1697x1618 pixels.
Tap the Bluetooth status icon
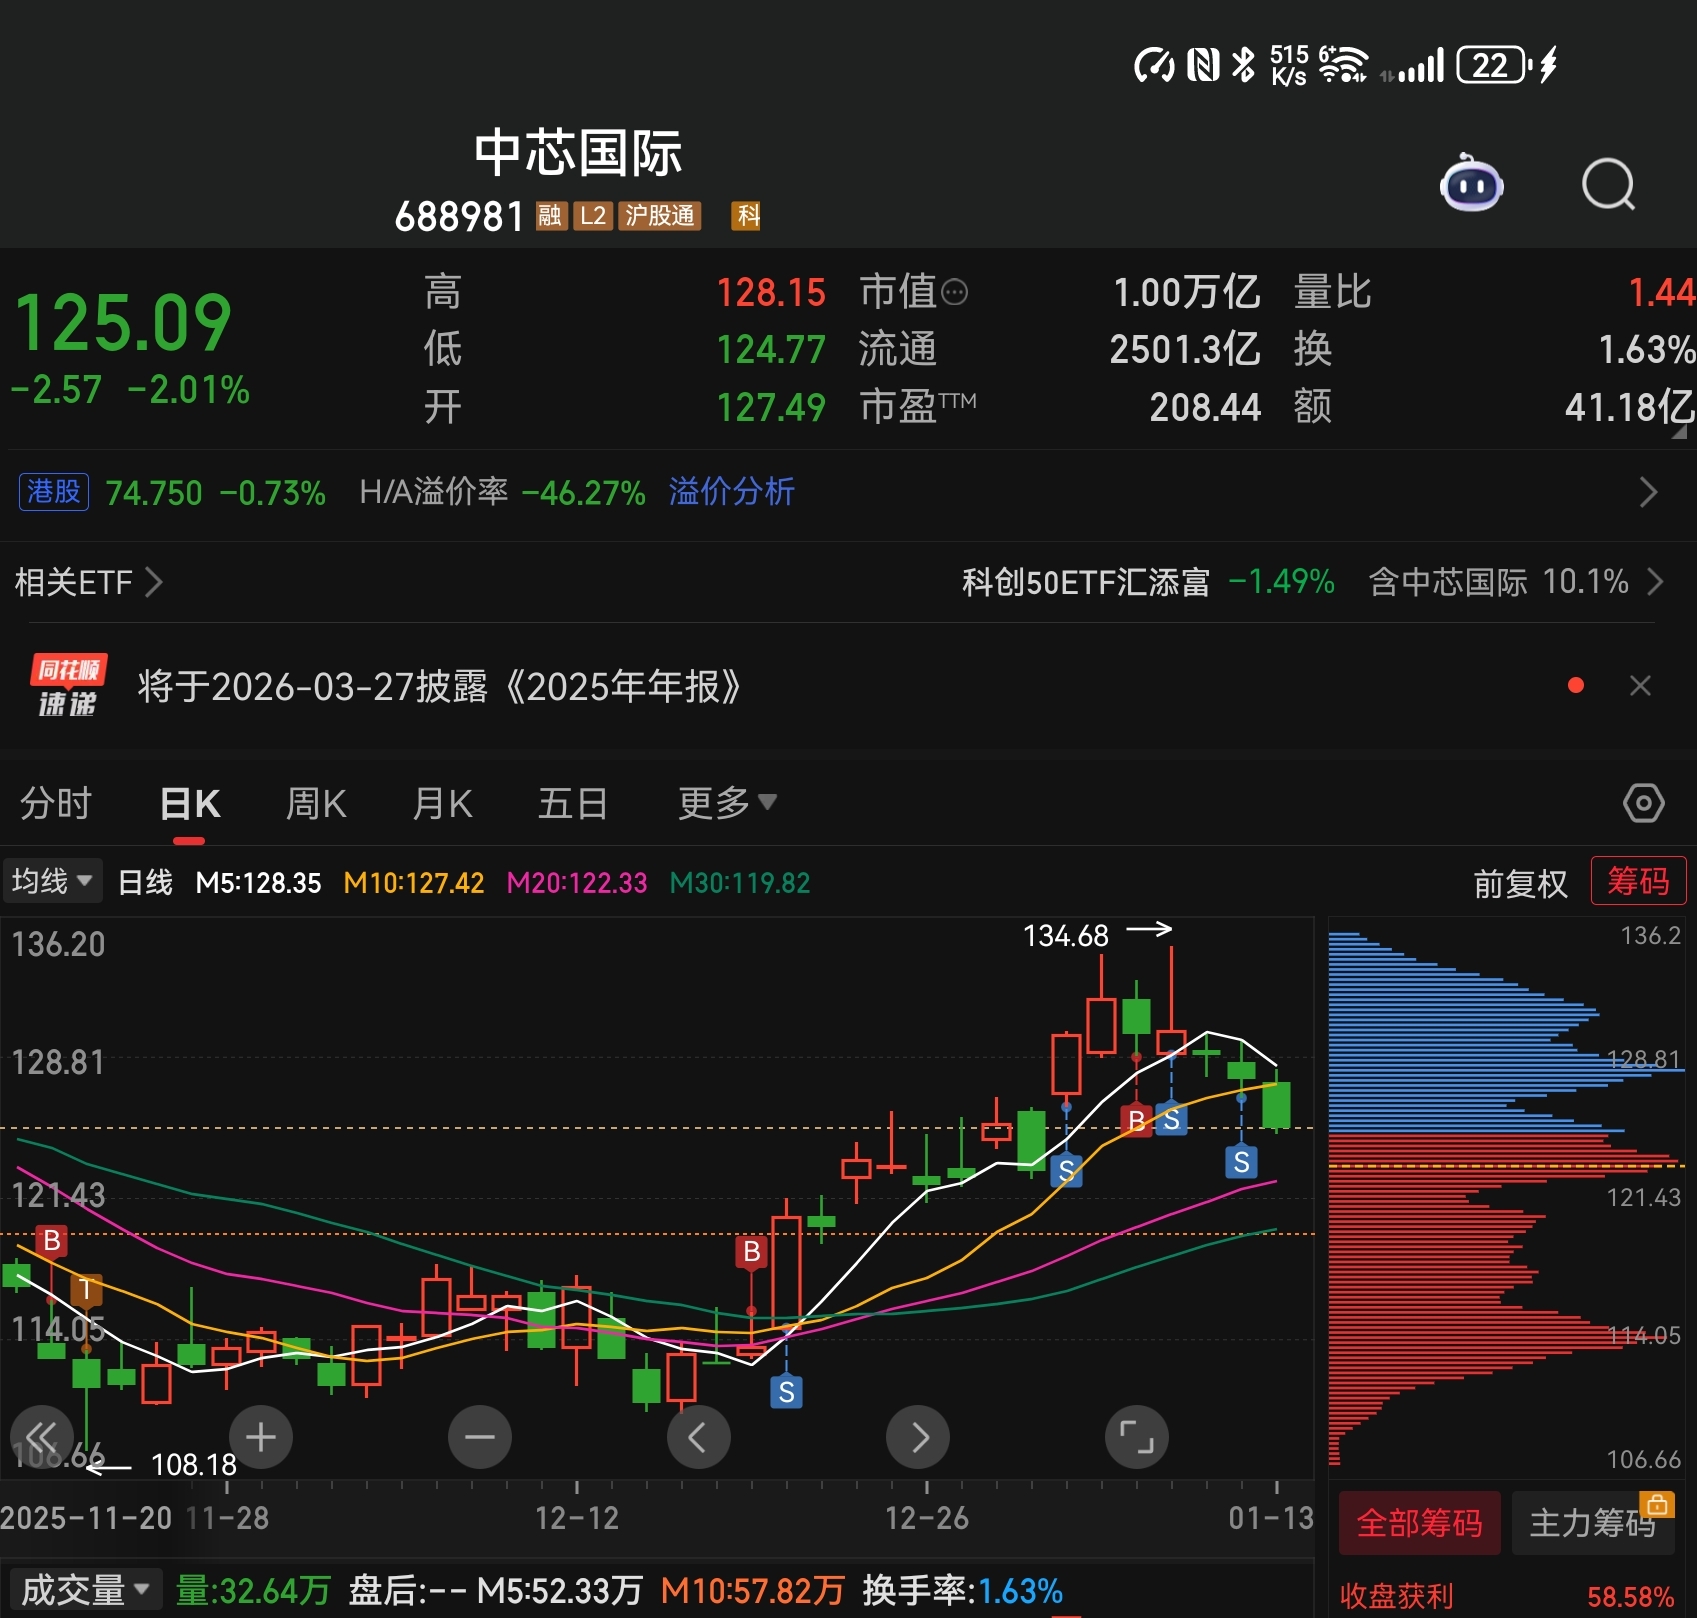[x=1243, y=65]
